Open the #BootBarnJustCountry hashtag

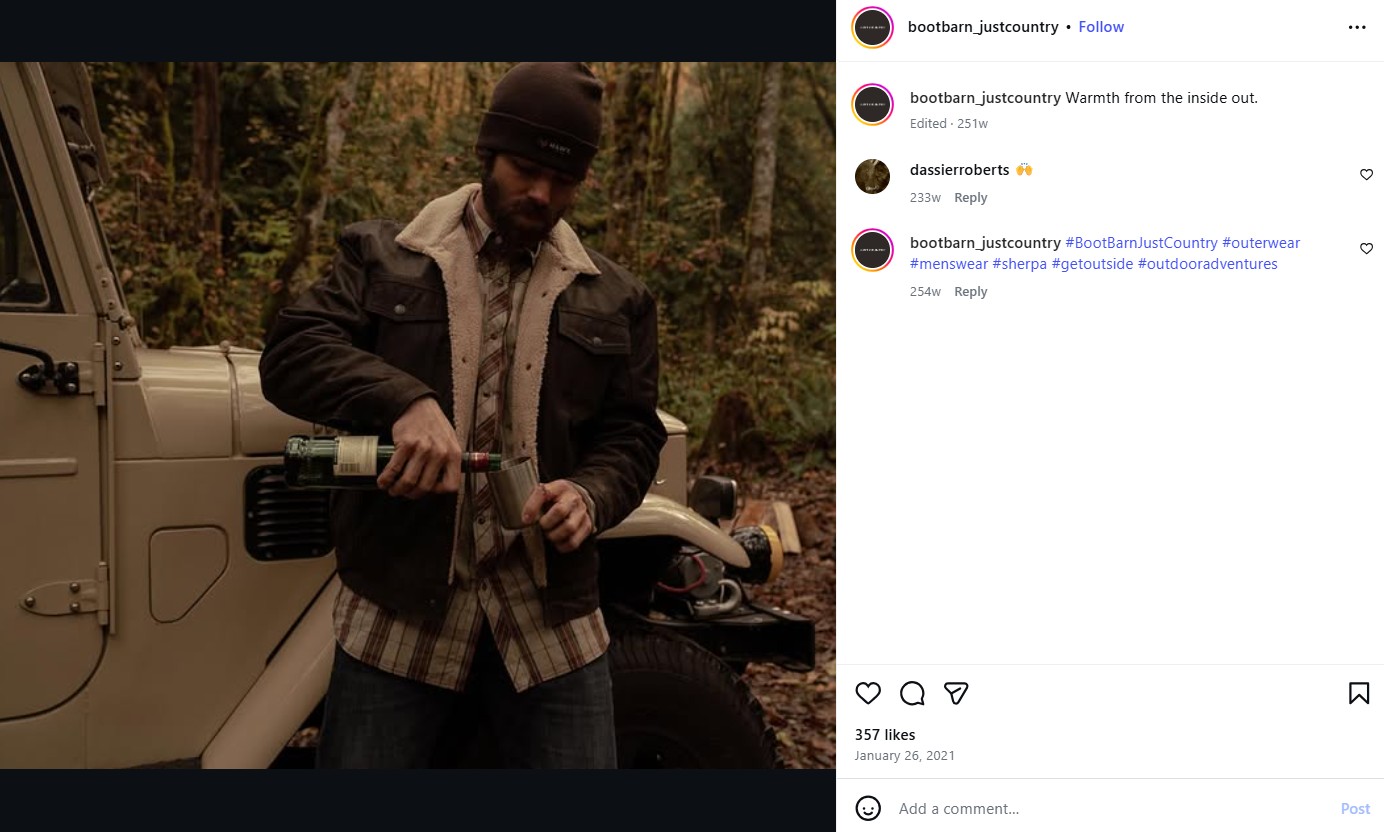(x=1141, y=243)
